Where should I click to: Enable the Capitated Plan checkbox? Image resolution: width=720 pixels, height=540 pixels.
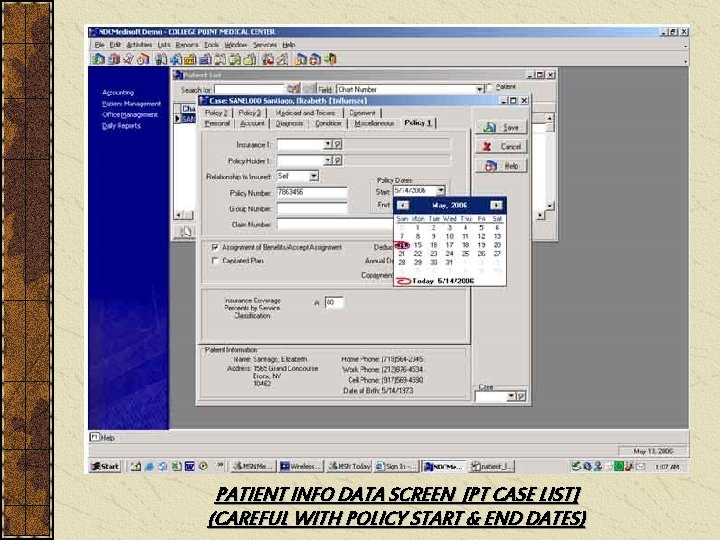pos(214,261)
